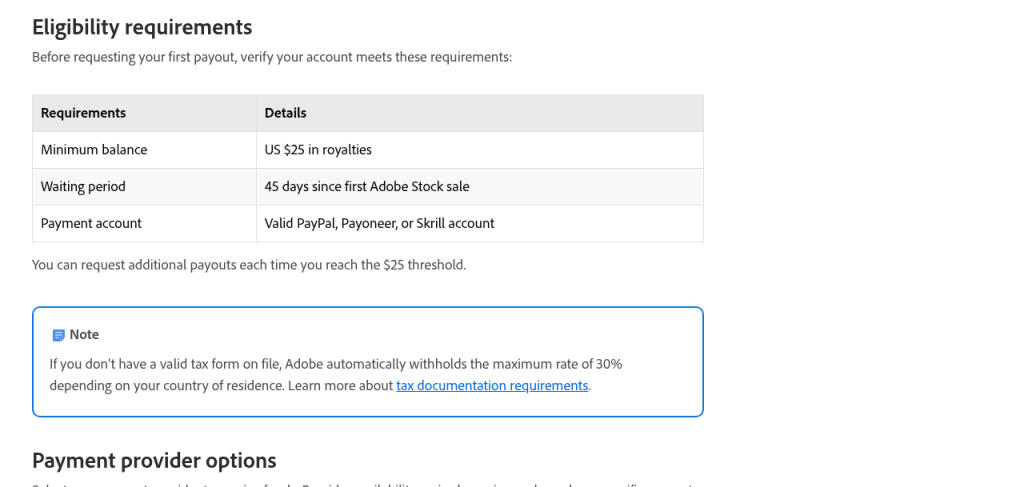
Task: Click the Note icon in the callout
Action: pos(58,335)
